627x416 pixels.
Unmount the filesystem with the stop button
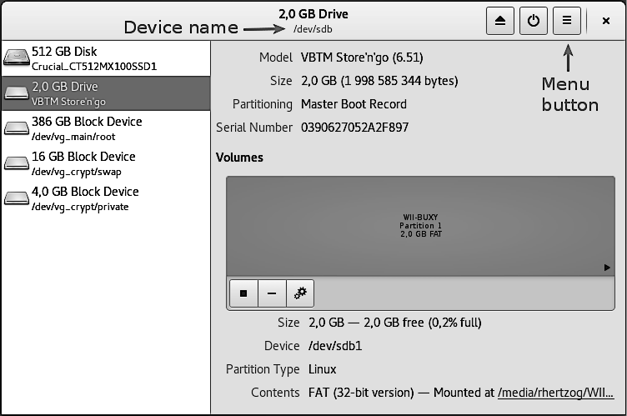[243, 294]
